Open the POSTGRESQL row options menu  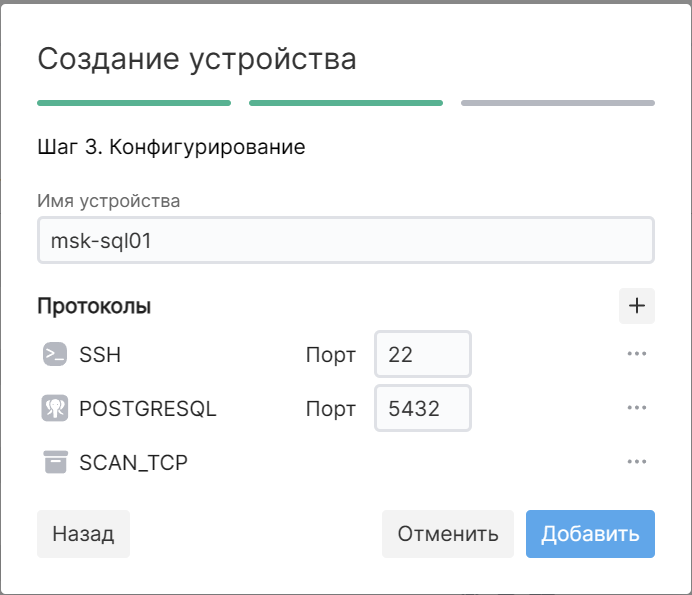[637, 408]
